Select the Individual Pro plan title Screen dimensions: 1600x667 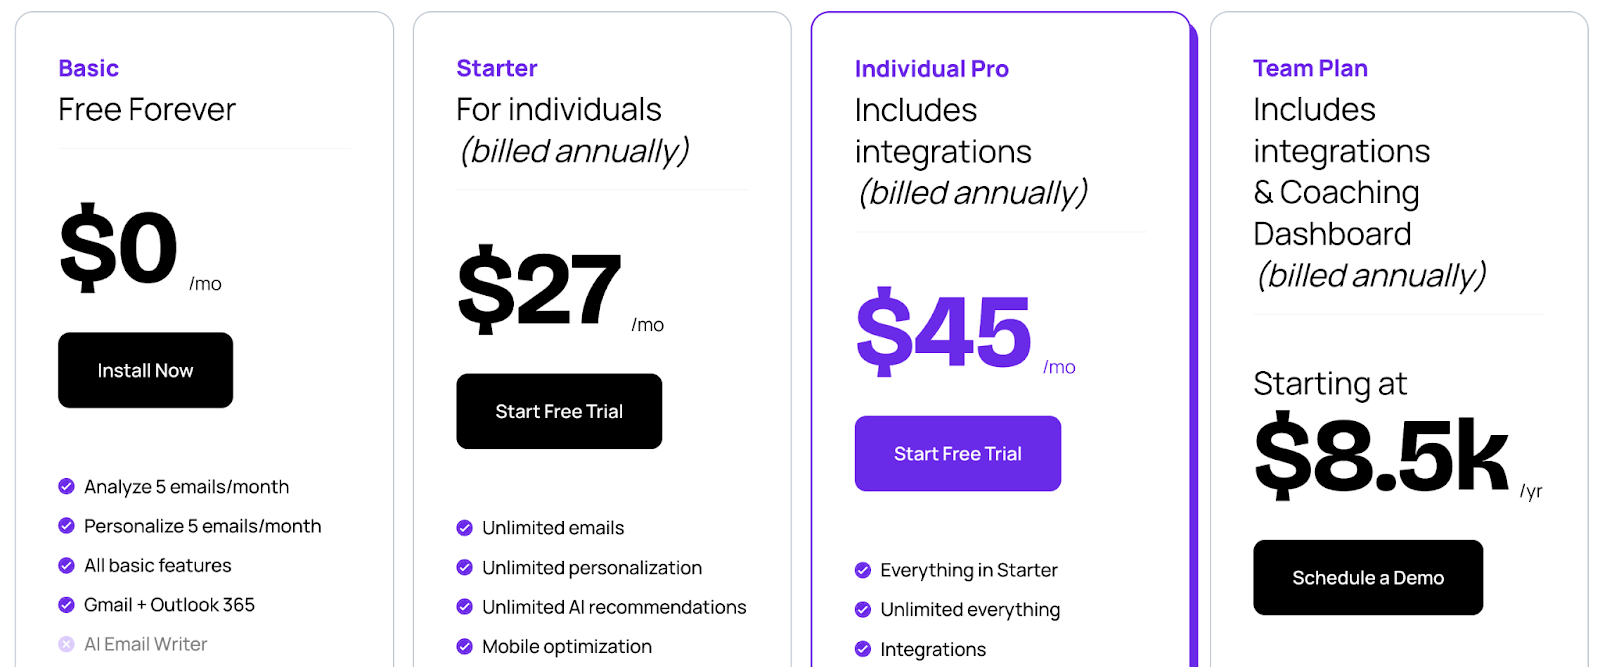click(x=932, y=69)
